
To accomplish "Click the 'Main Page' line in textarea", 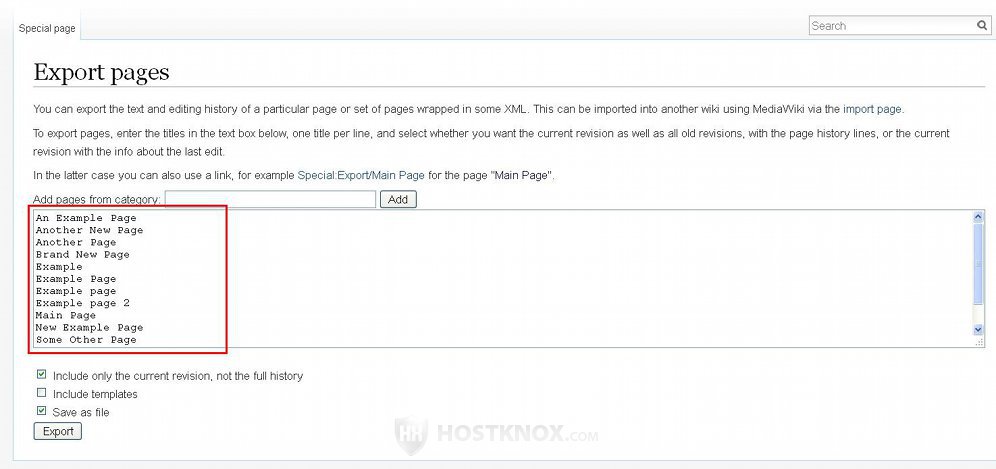I will coord(66,315).
